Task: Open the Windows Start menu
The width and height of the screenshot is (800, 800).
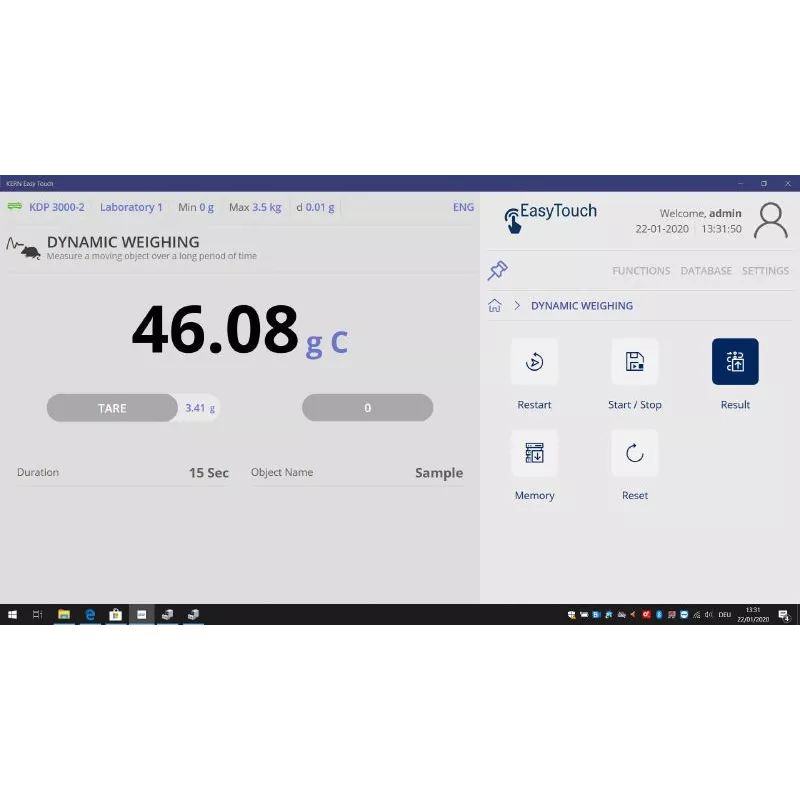Action: pyautogui.click(x=13, y=615)
